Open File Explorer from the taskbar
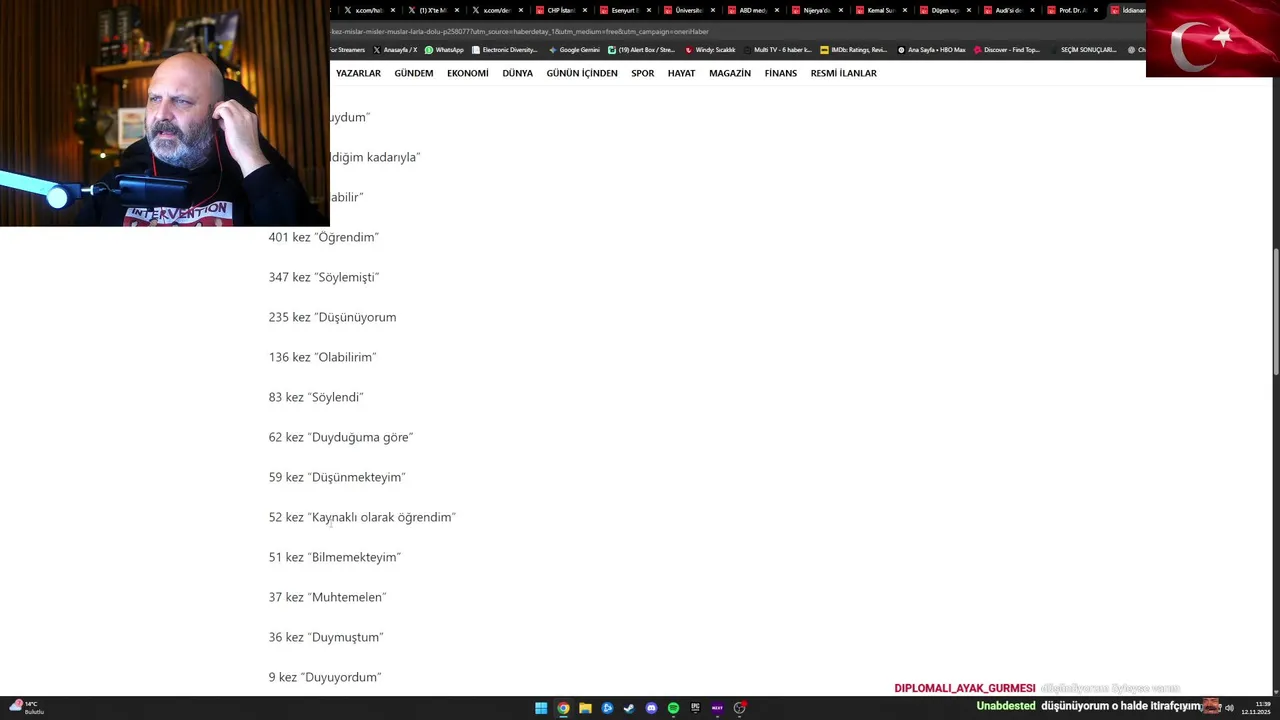 (585, 708)
